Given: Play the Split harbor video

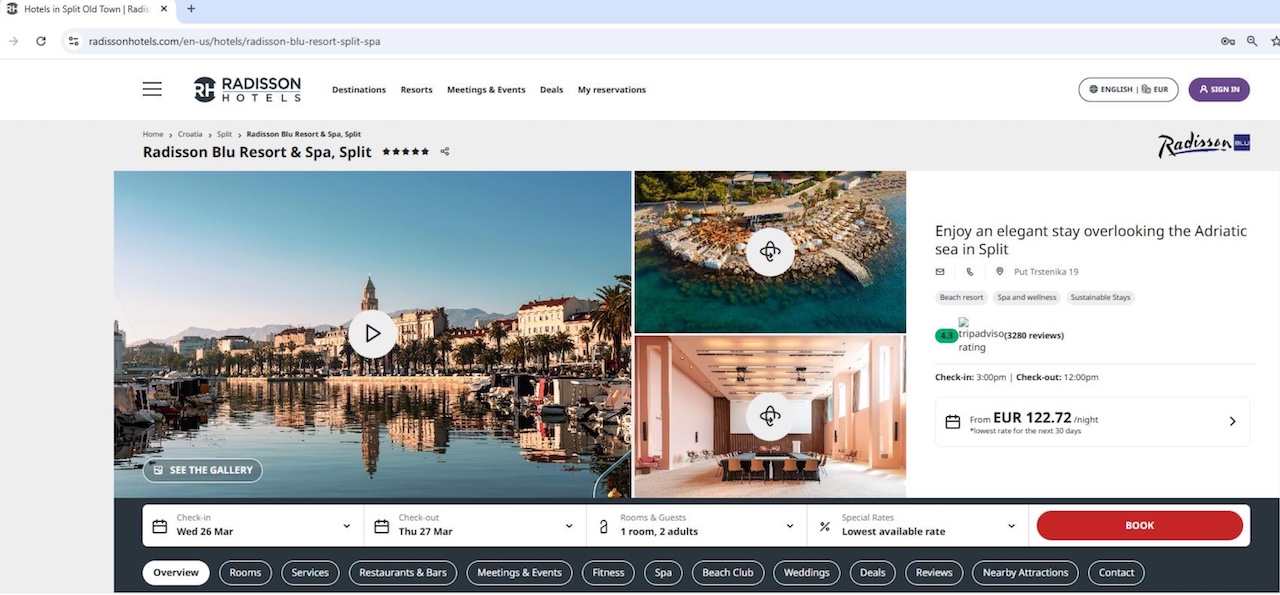Looking at the screenshot, I should [372, 333].
